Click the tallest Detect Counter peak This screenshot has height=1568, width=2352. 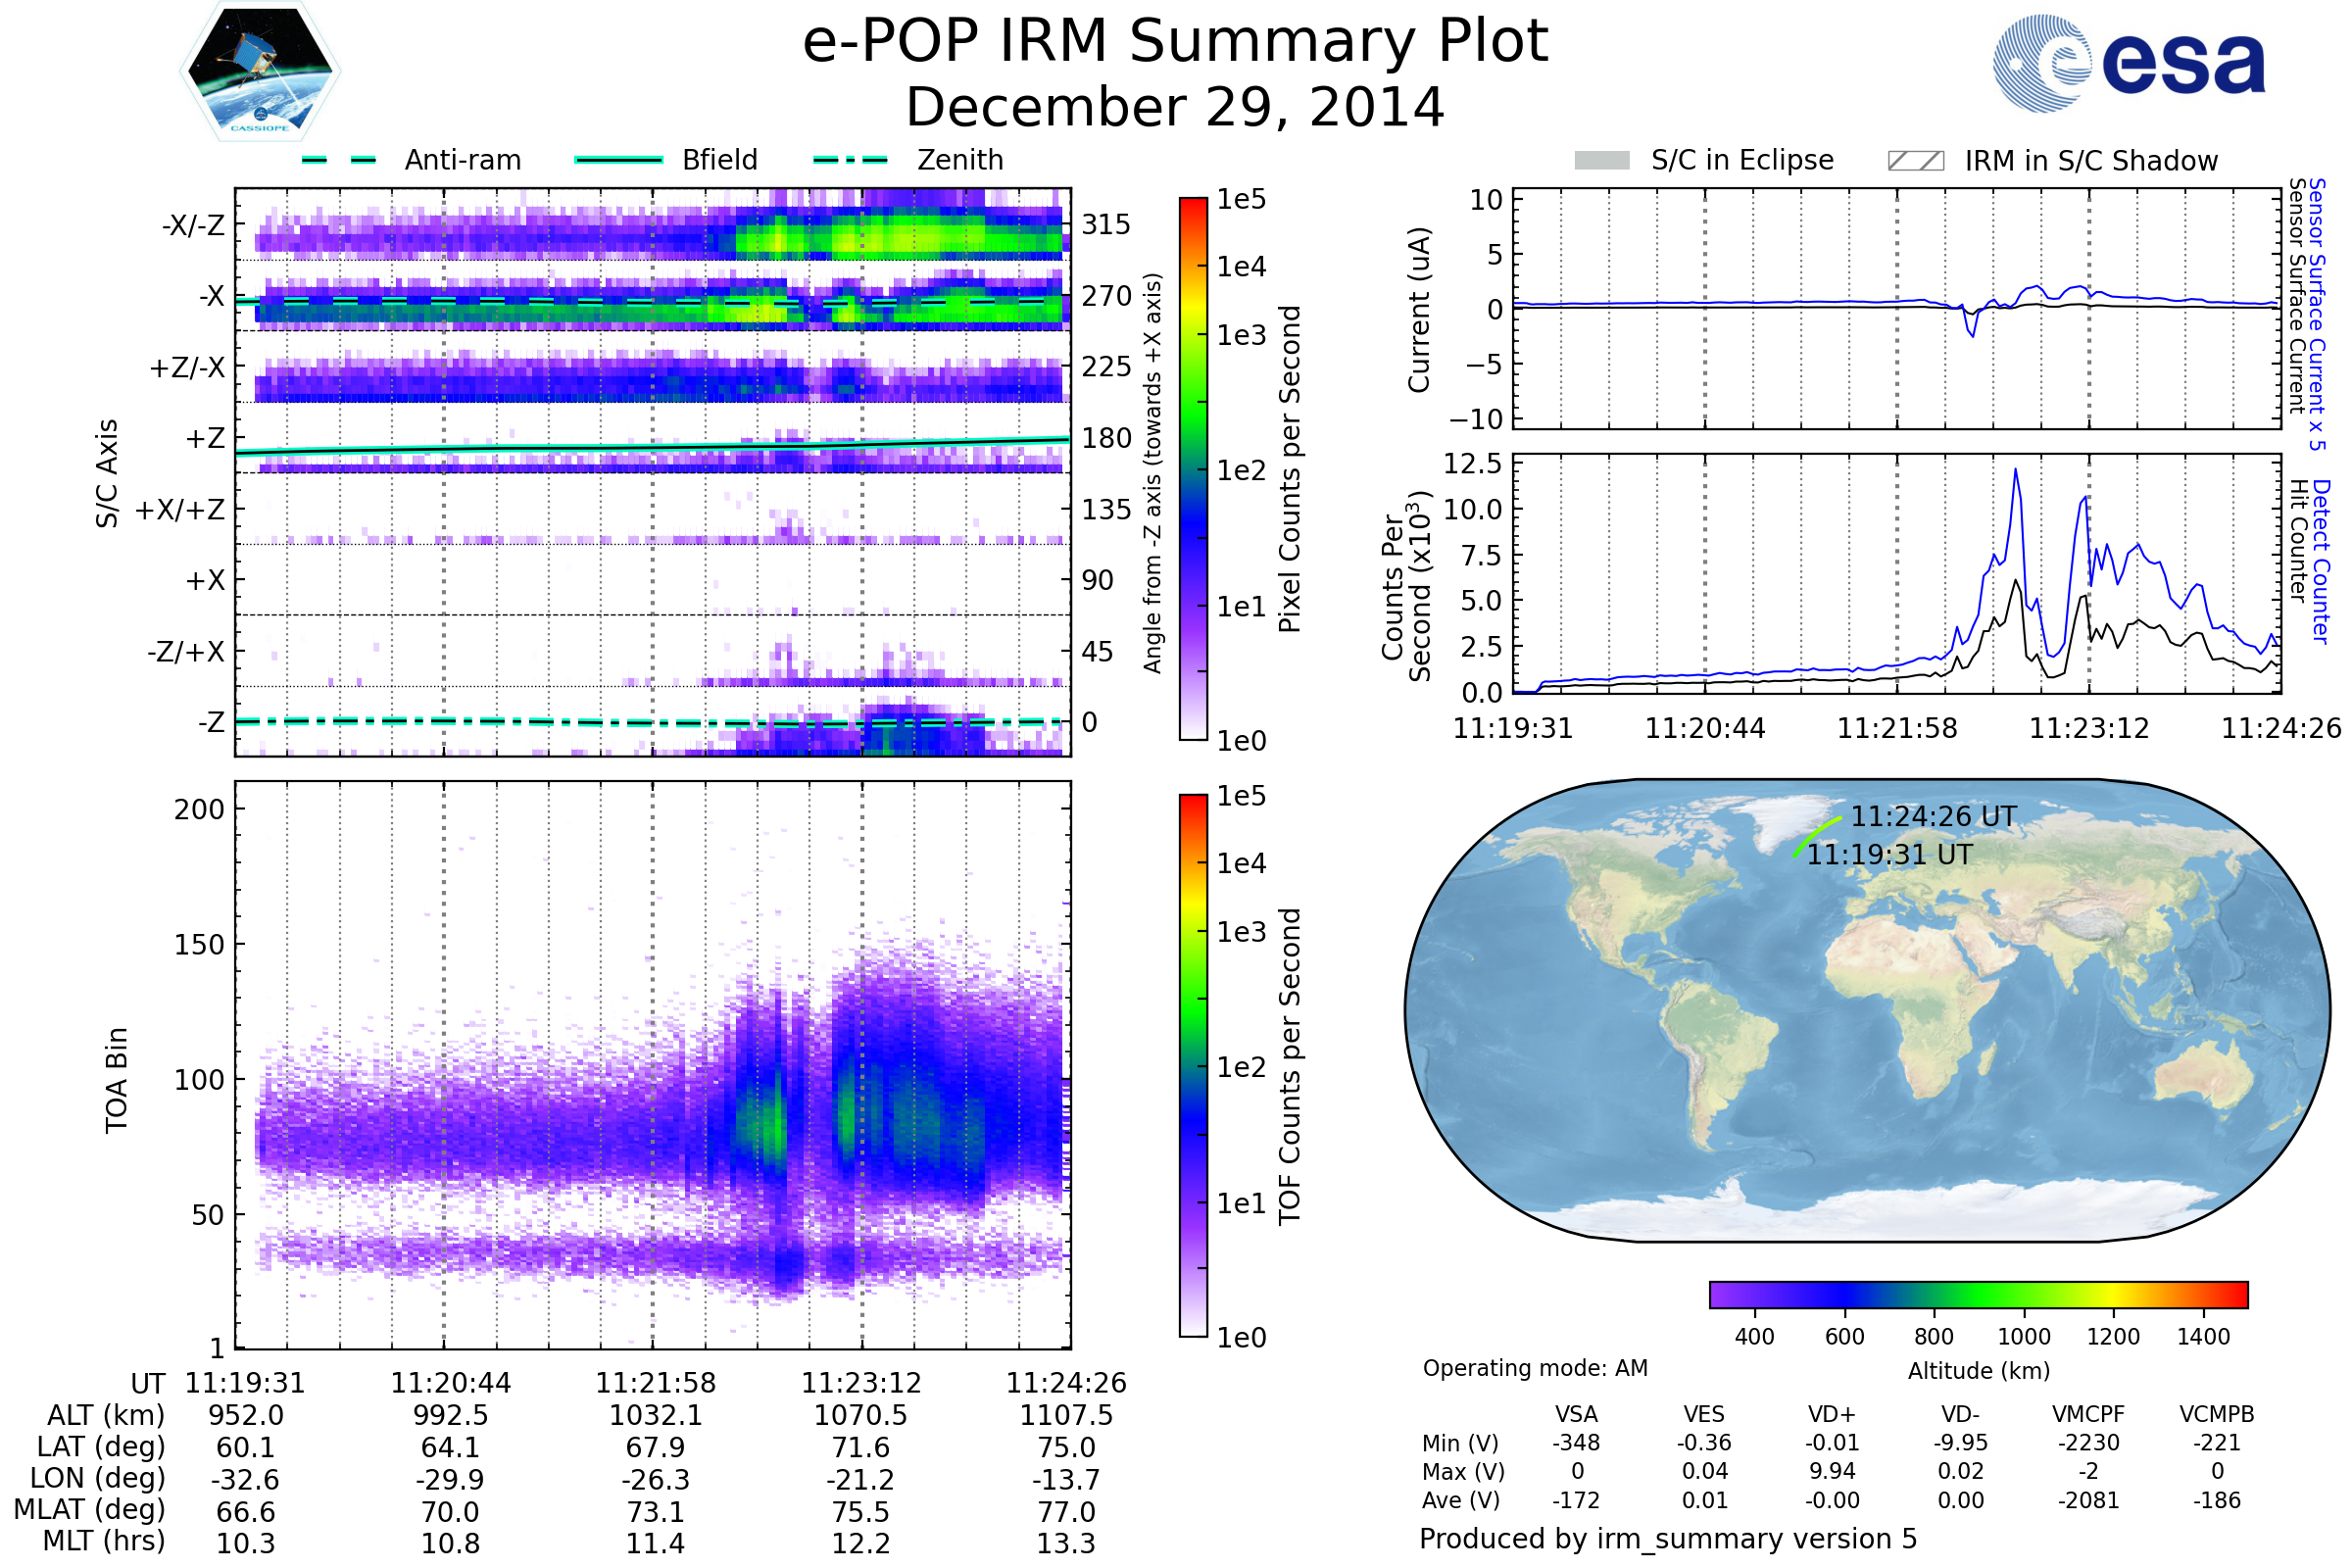(x=2015, y=471)
